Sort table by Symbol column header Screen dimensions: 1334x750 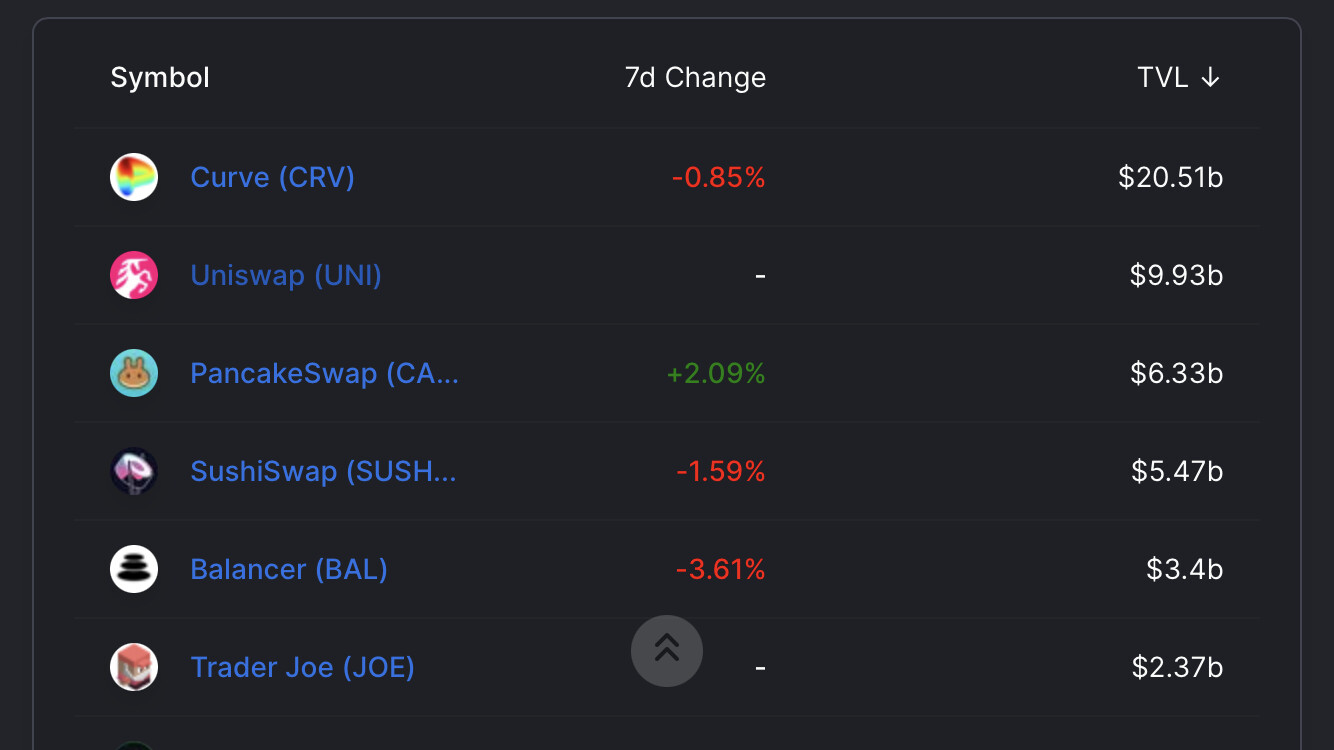tap(160, 78)
